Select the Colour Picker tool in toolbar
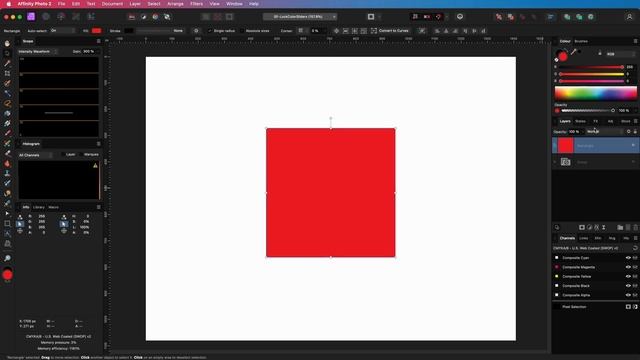 pyautogui.click(x=7, y=63)
